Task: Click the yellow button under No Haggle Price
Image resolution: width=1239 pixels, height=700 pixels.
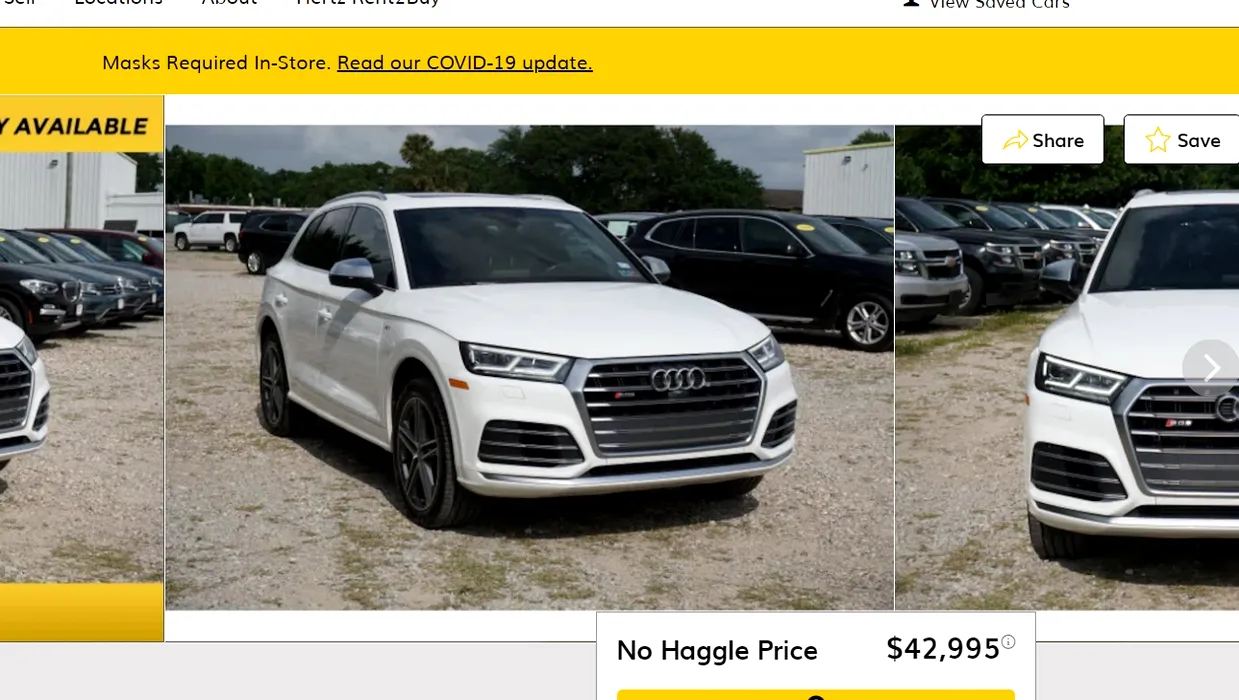Action: [x=816, y=695]
